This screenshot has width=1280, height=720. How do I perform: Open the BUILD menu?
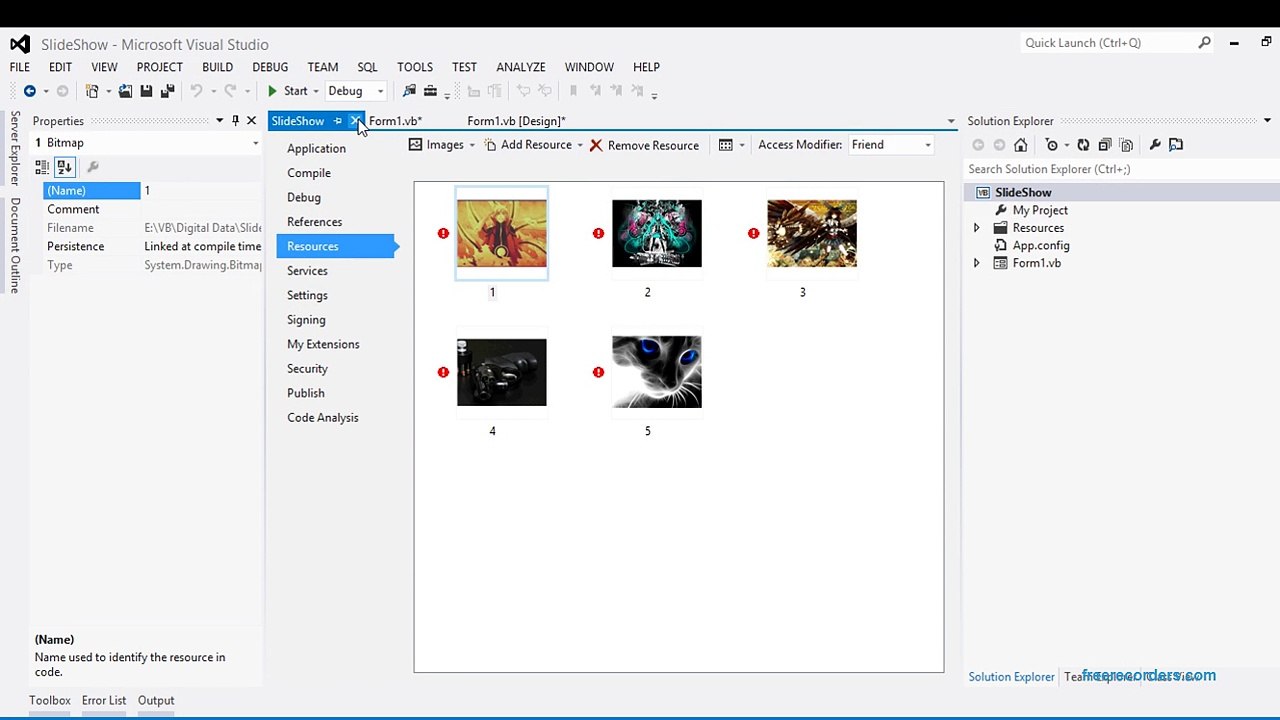click(x=217, y=67)
